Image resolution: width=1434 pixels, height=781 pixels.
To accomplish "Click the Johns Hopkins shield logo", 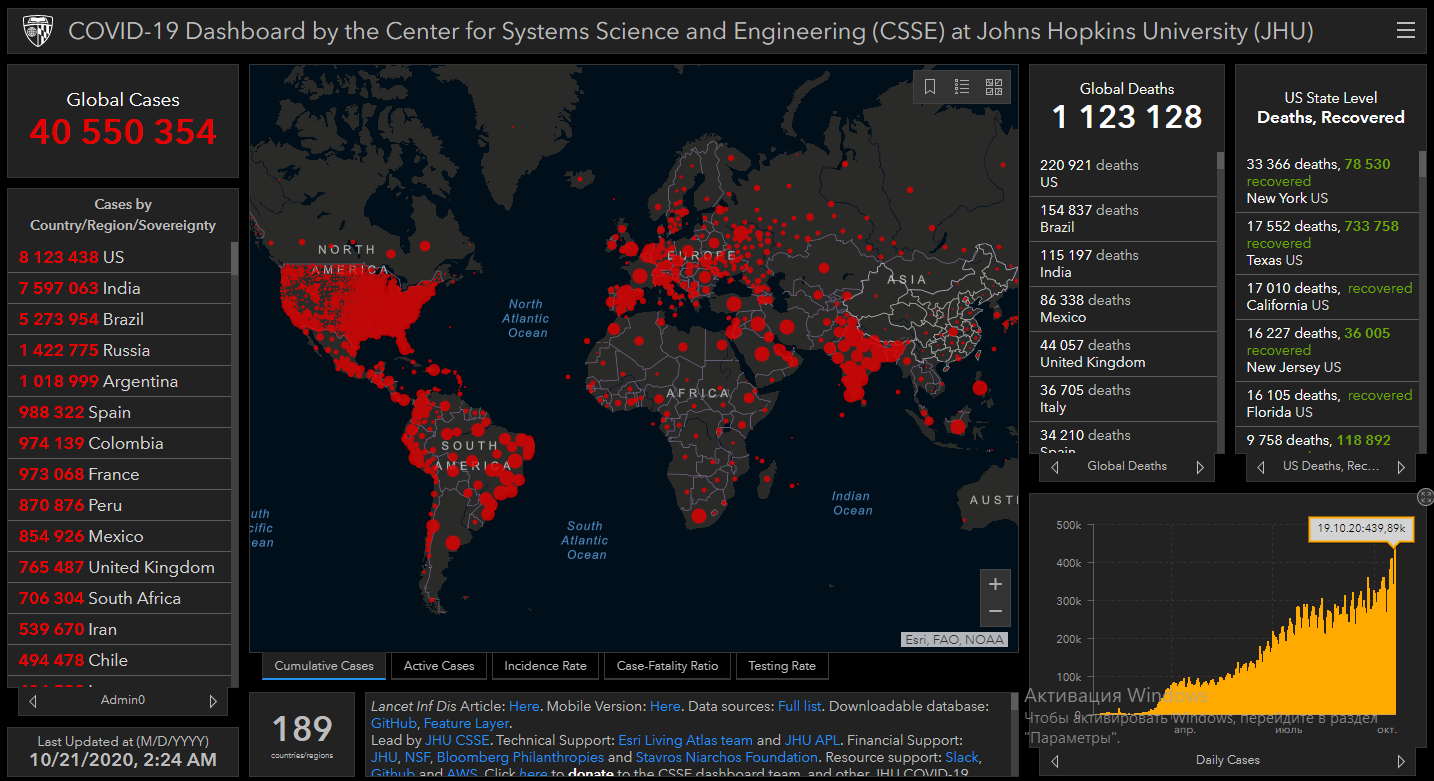I will click(38, 31).
